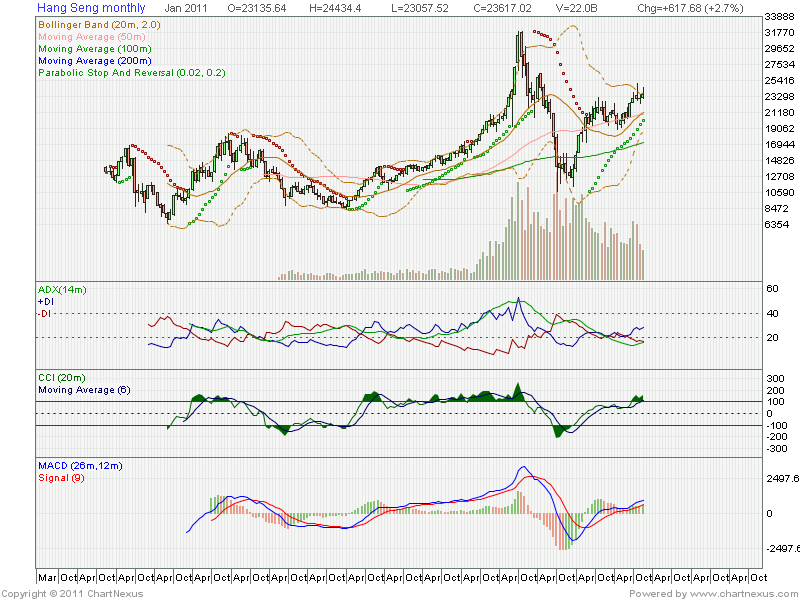The image size is (800, 600).
Task: Click the 'CCI (20m)' indicator label
Action: point(62,378)
